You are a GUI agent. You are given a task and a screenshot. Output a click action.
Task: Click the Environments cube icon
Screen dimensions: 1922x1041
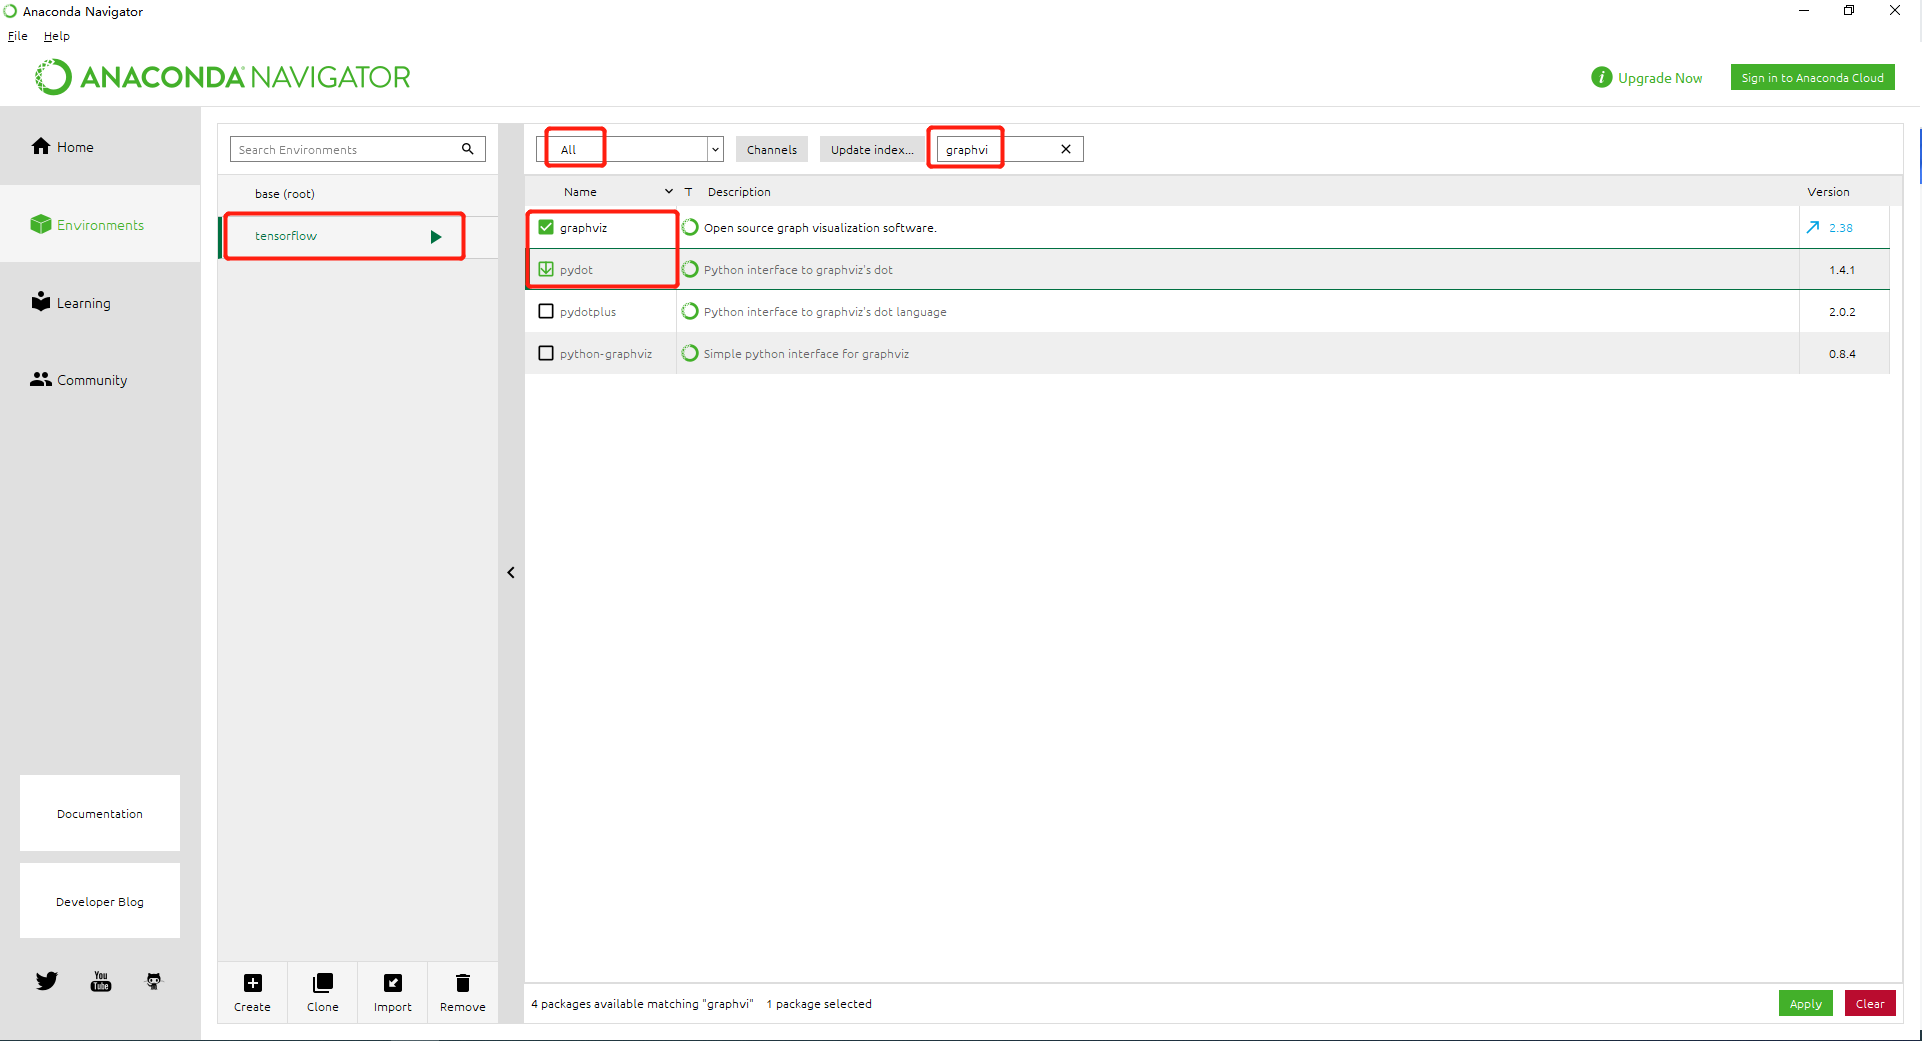coord(41,224)
